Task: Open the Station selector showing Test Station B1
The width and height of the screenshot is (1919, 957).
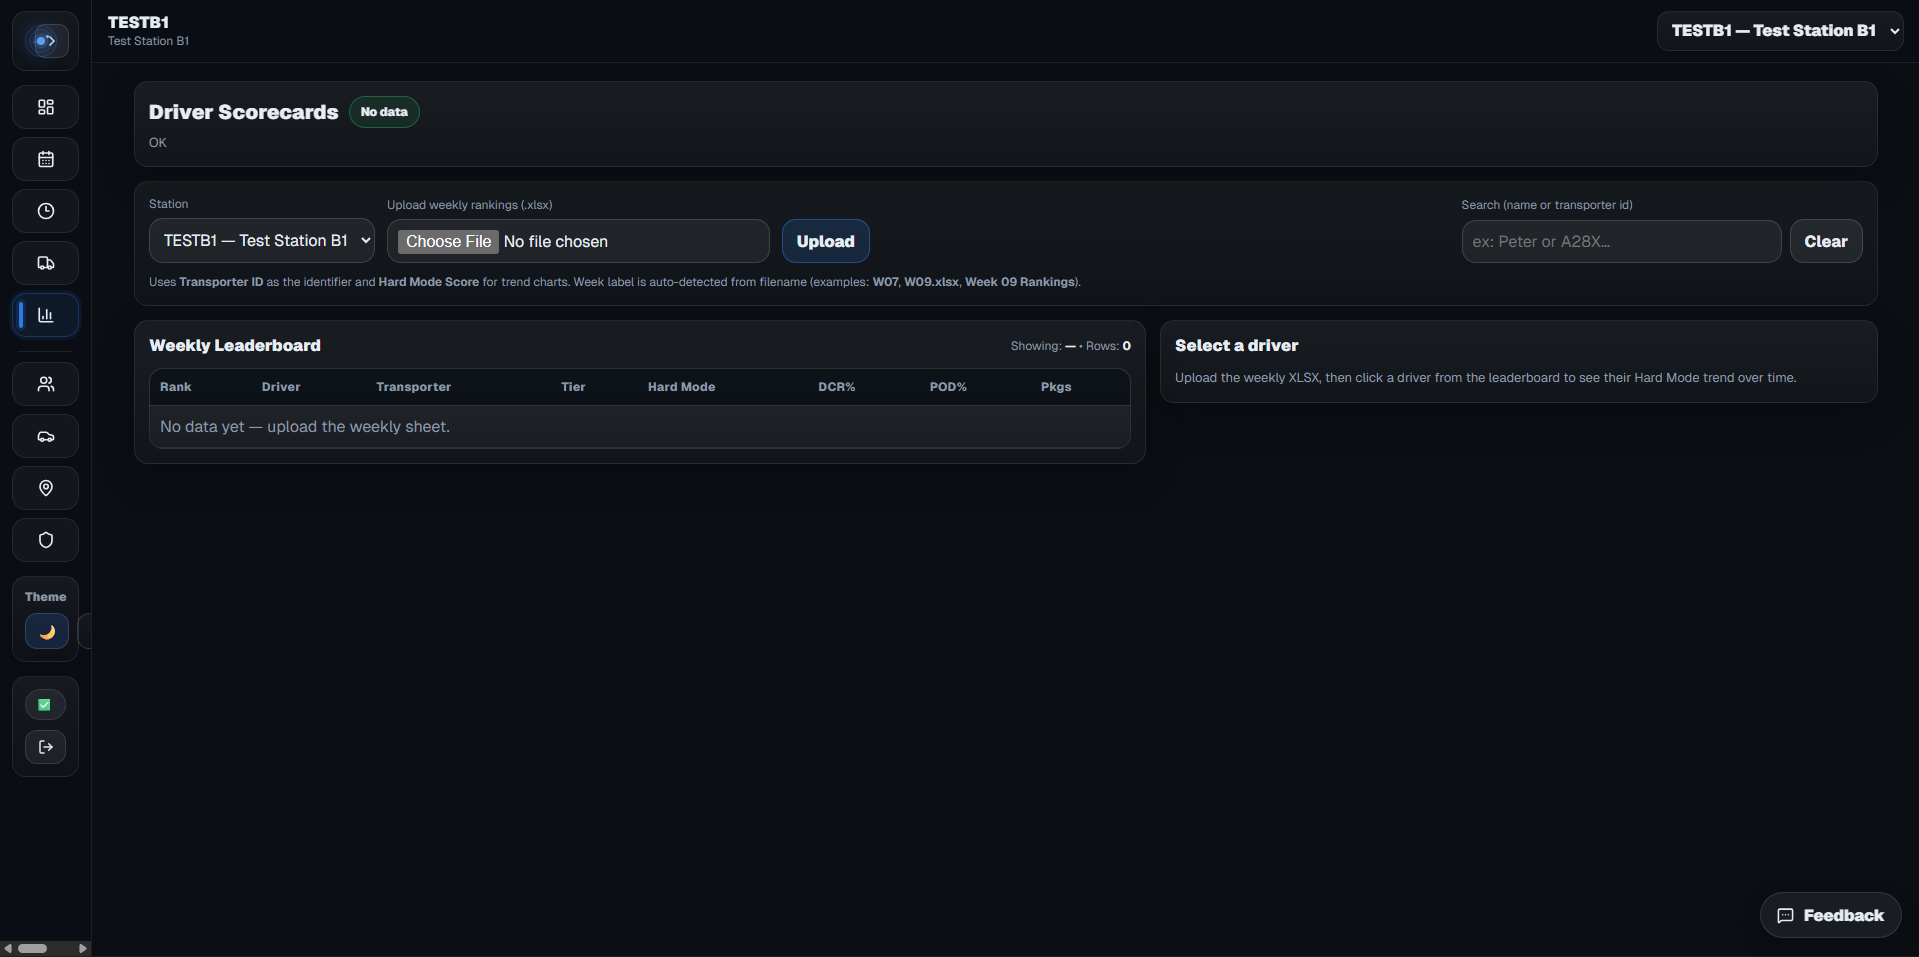Action: 261,240
